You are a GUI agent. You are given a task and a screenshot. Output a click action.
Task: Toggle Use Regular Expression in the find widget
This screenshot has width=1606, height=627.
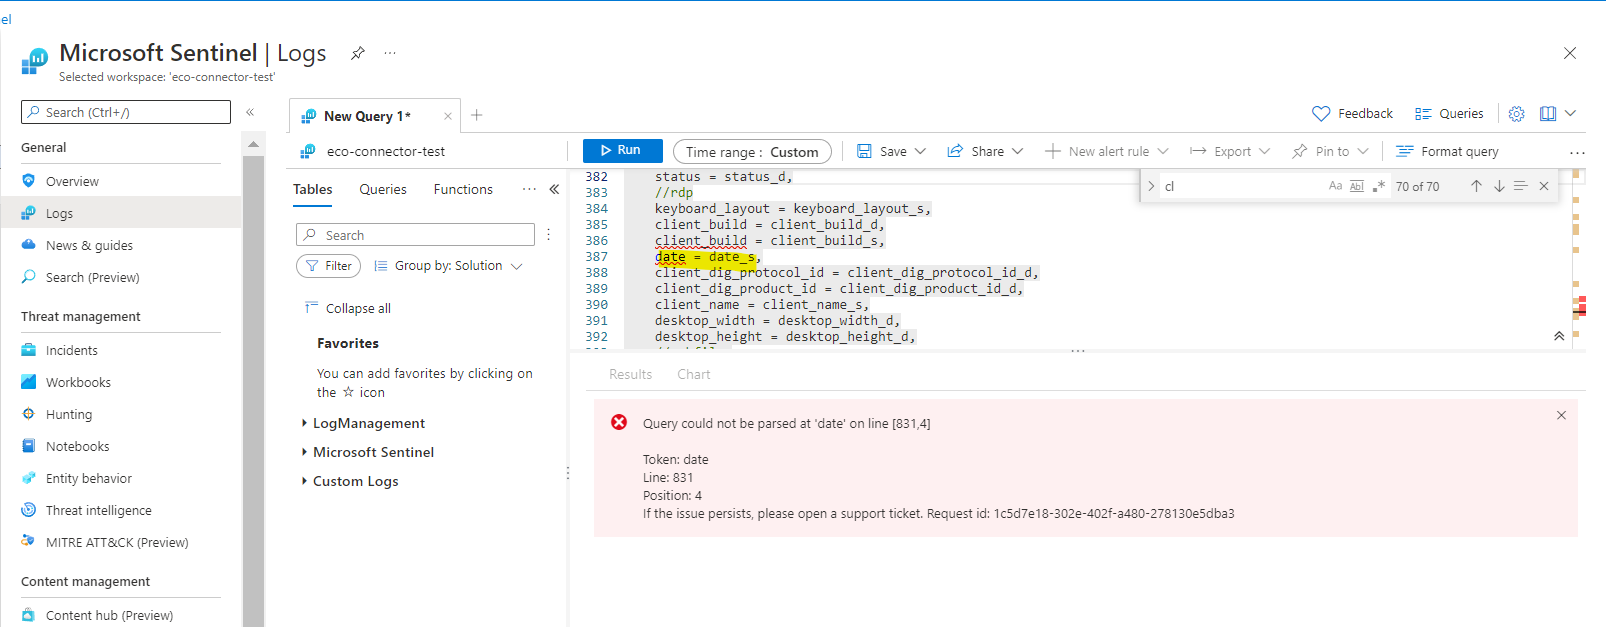click(x=1378, y=186)
